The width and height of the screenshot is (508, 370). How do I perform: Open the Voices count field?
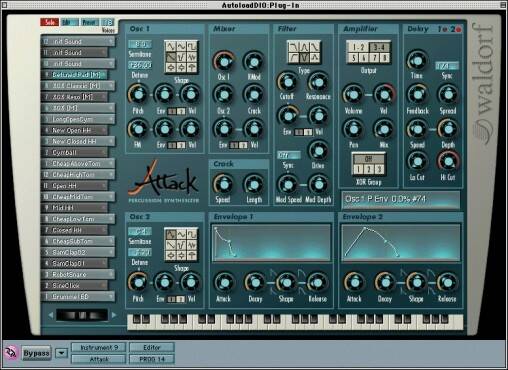[108, 22]
